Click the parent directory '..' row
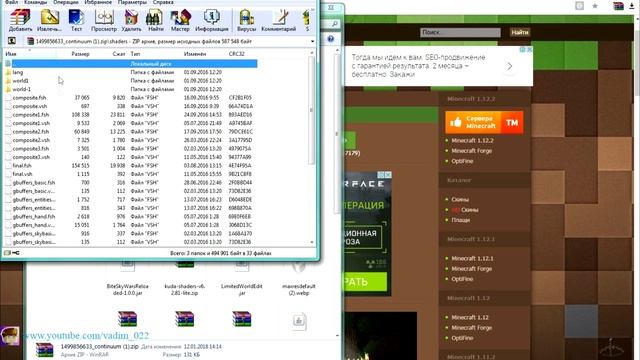 [x=131, y=64]
